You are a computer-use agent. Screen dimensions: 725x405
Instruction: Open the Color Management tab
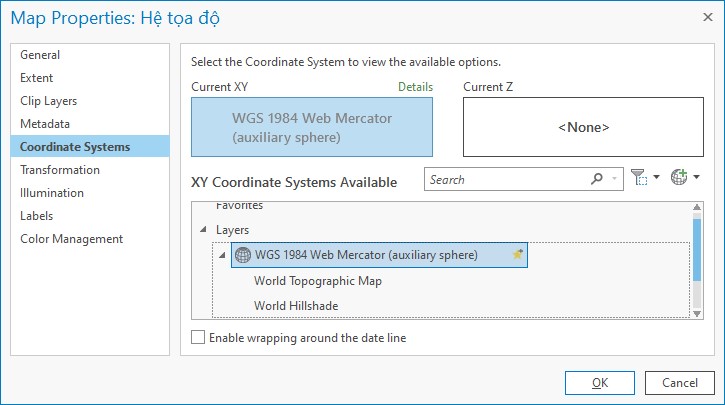pos(90,239)
